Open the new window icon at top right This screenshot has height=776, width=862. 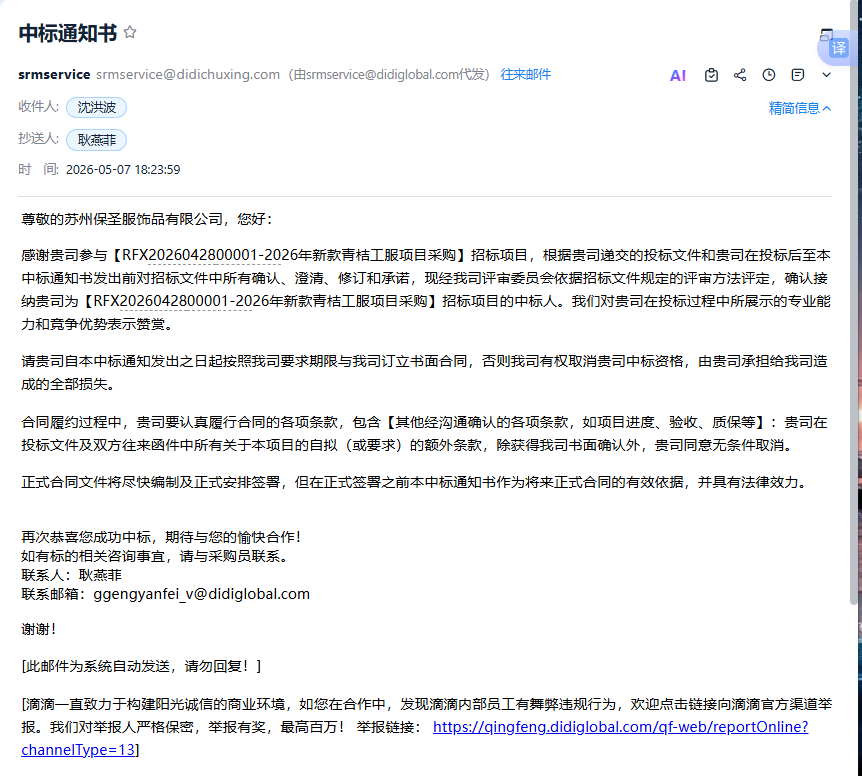(x=826, y=35)
